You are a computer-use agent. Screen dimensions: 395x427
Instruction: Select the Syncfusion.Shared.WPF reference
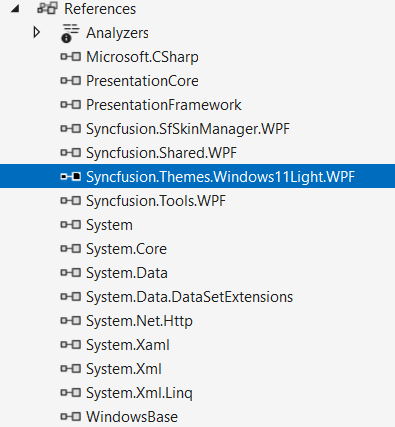click(161, 153)
